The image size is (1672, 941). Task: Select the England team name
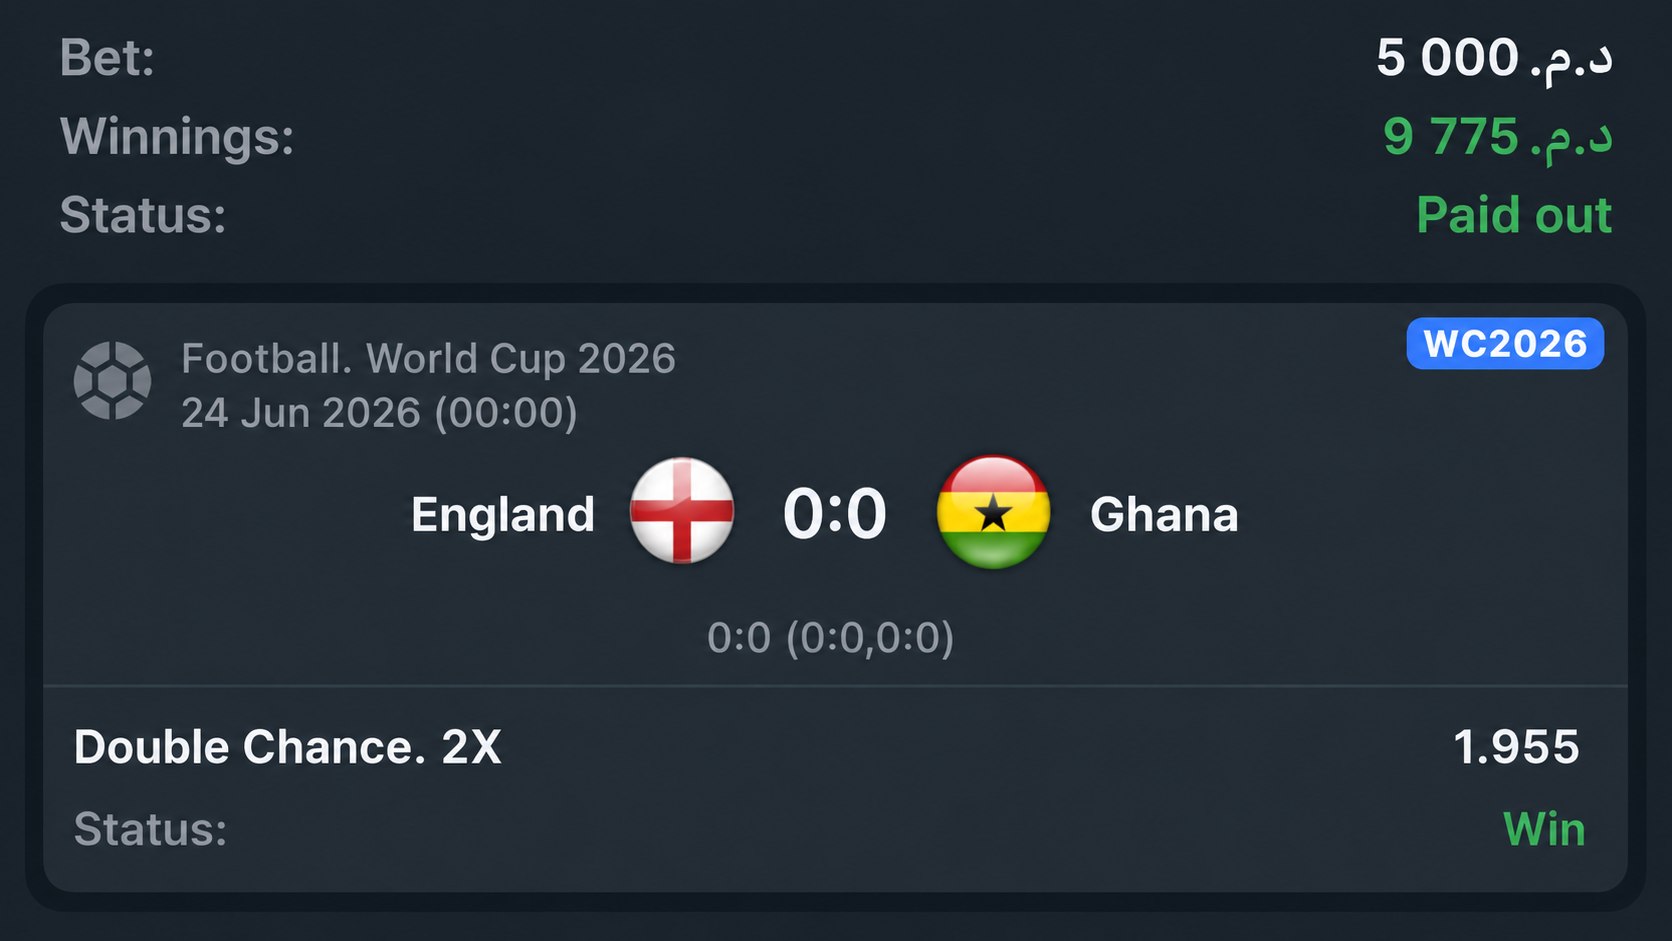(x=503, y=515)
